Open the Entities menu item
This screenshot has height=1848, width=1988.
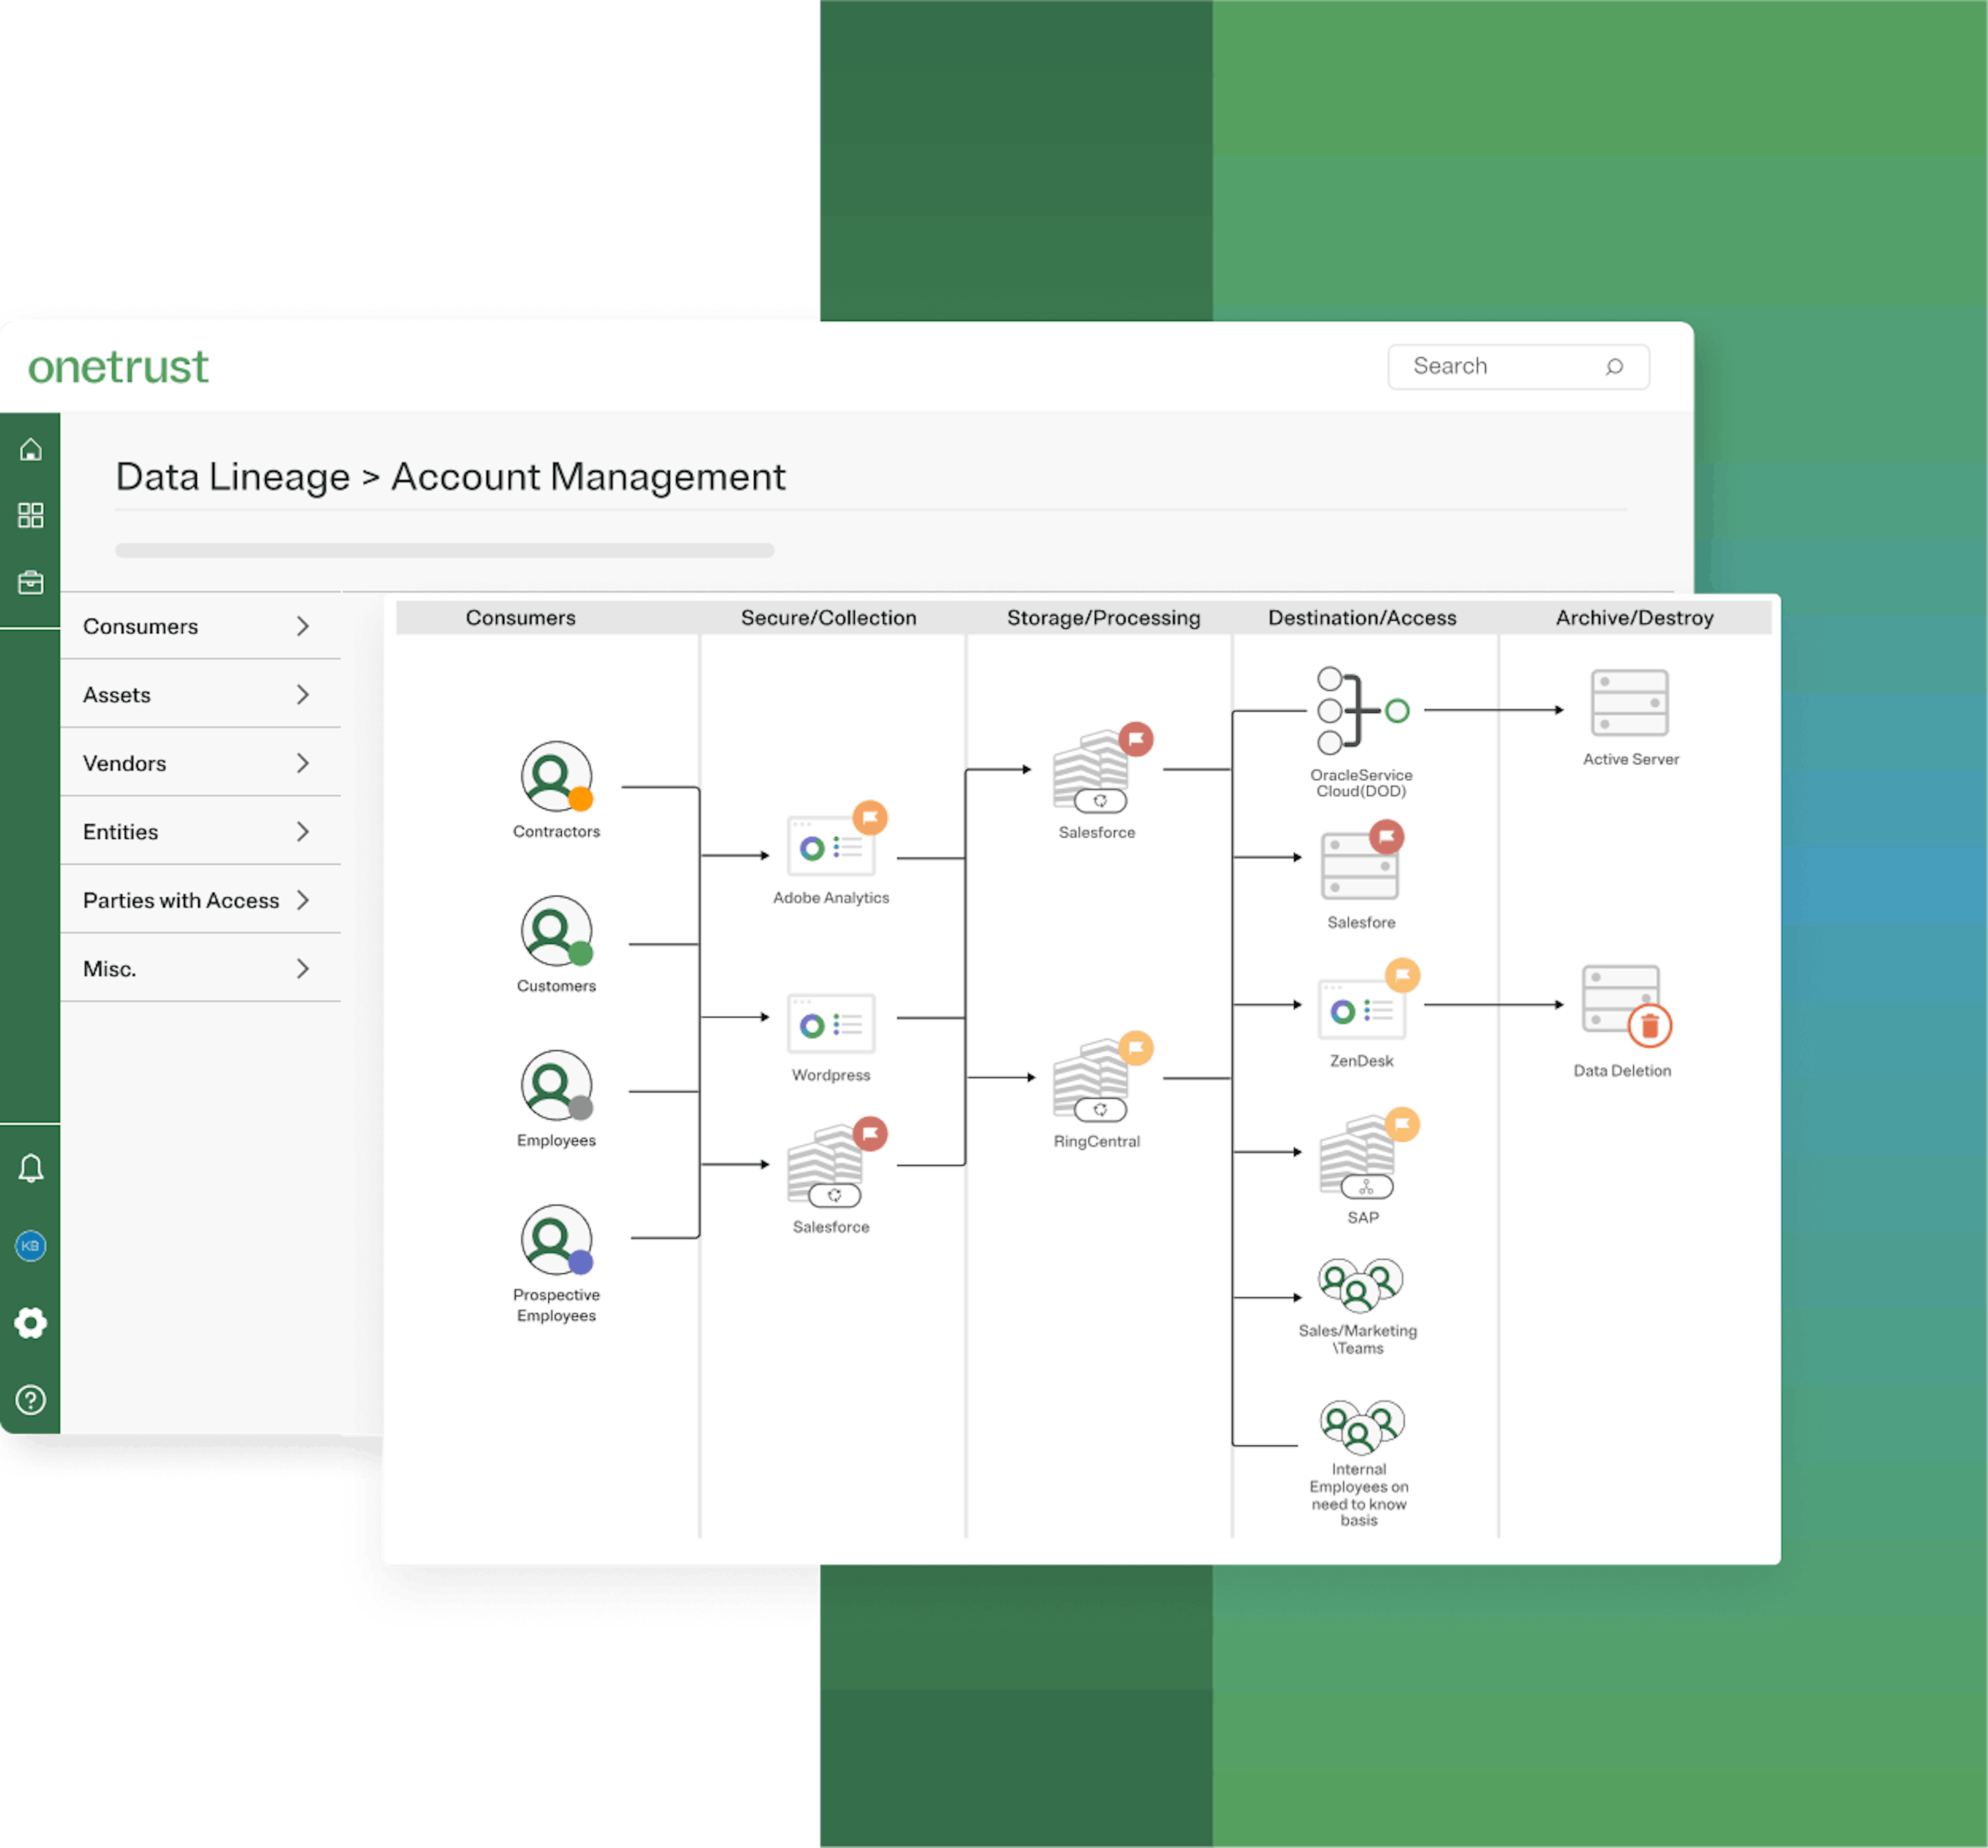point(200,832)
